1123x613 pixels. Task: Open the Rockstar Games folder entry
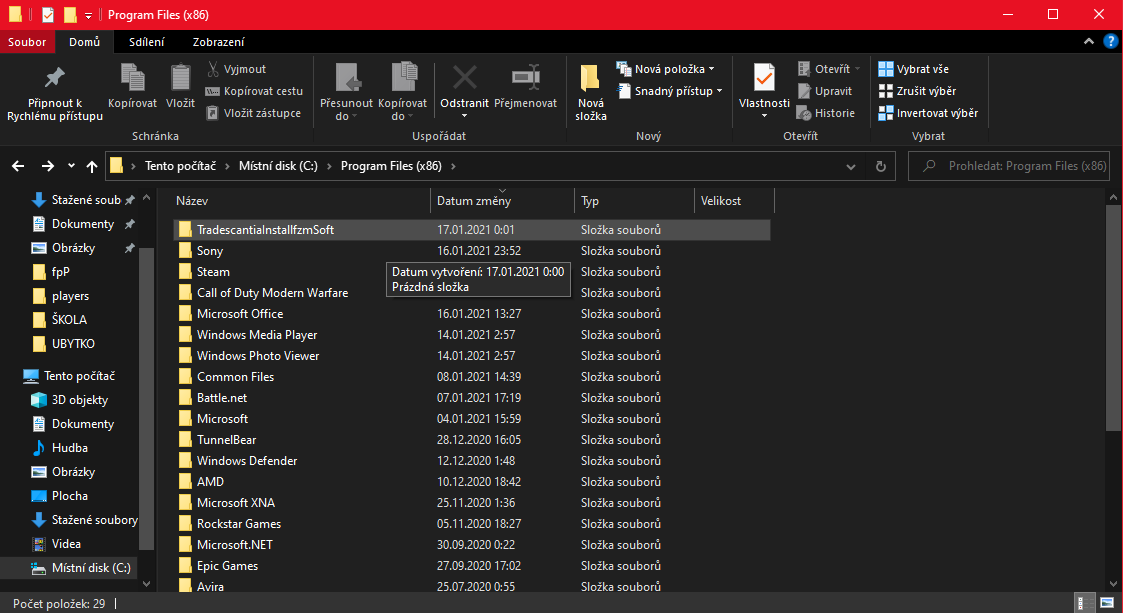coord(238,524)
